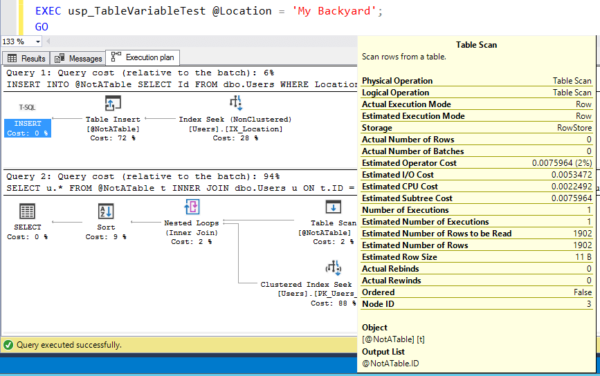Click the Ordered False row

pos(477,292)
